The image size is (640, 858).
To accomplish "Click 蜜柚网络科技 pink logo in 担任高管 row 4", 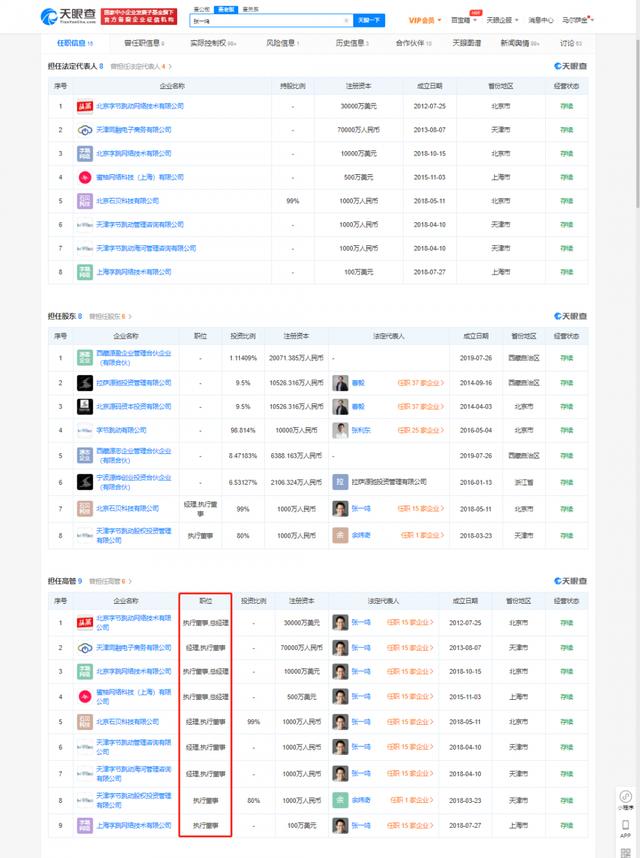I will 84,697.
